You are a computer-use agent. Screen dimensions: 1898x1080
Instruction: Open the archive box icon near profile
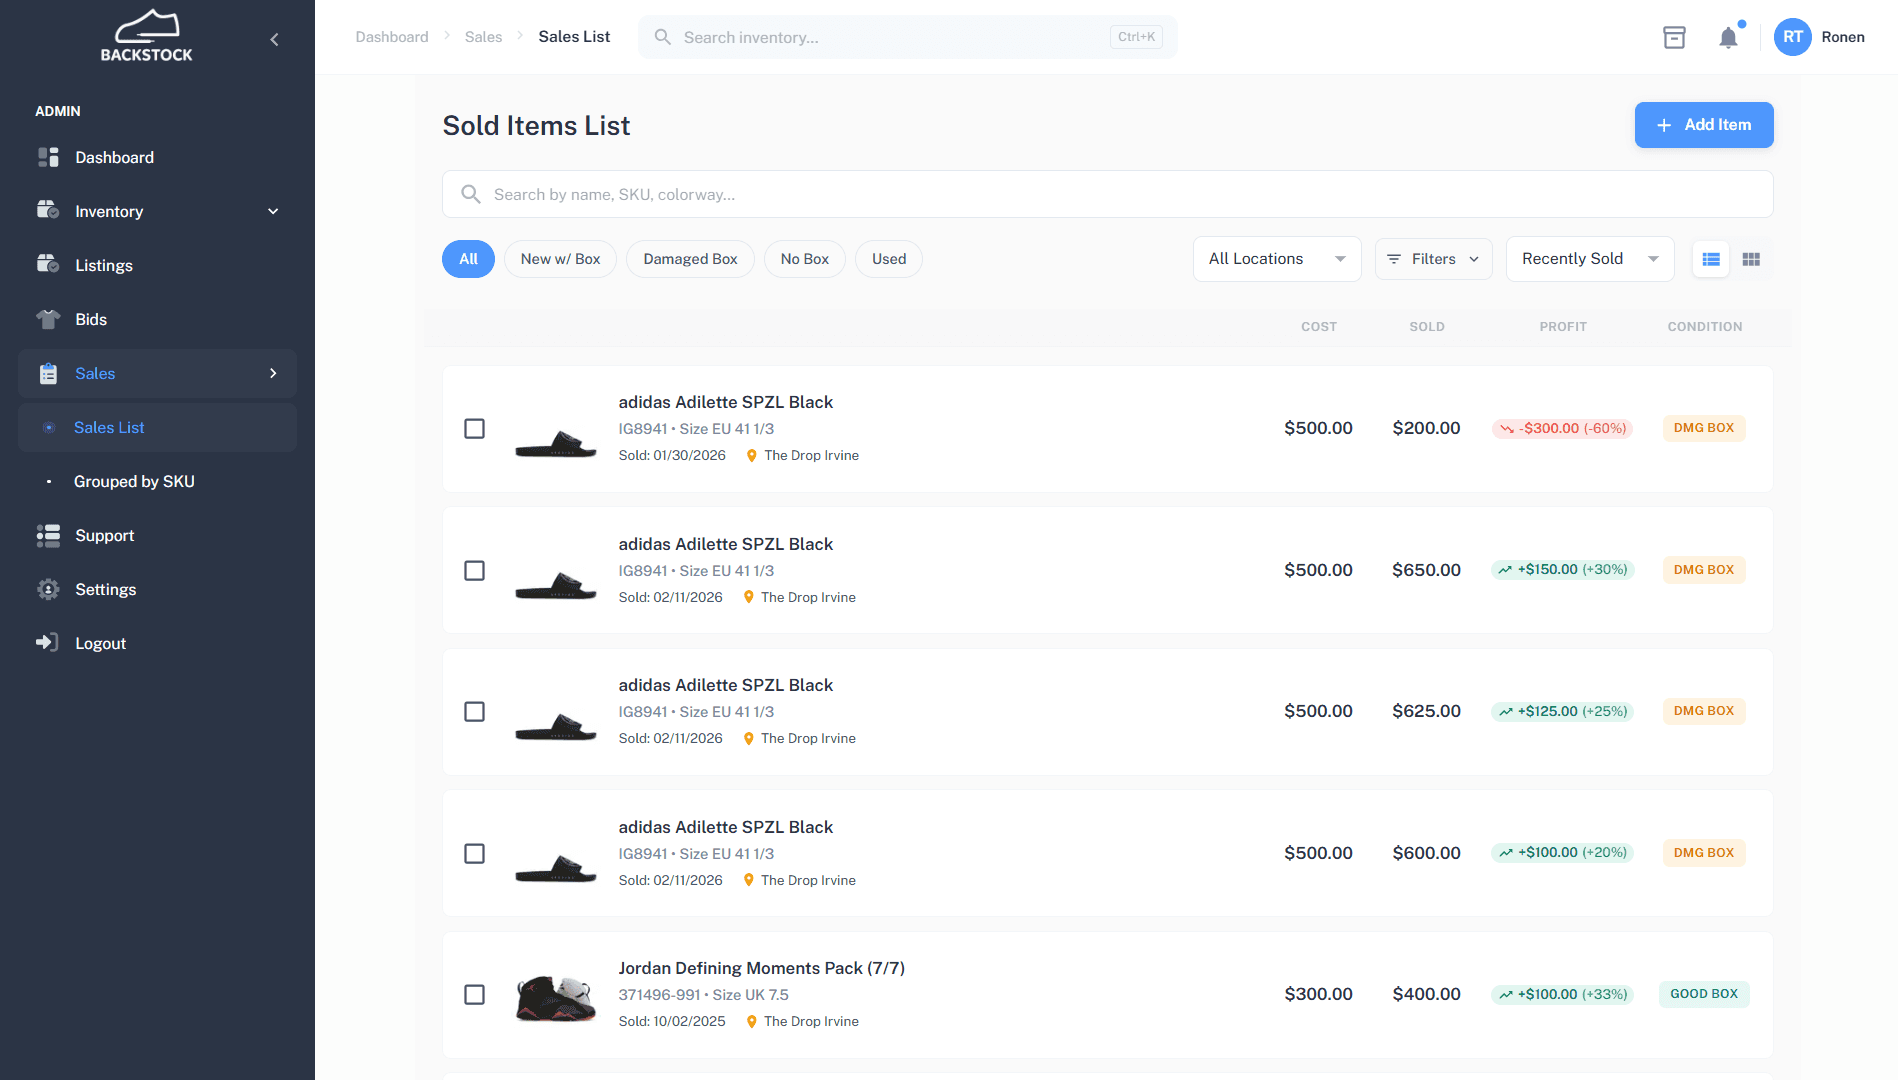tap(1675, 37)
